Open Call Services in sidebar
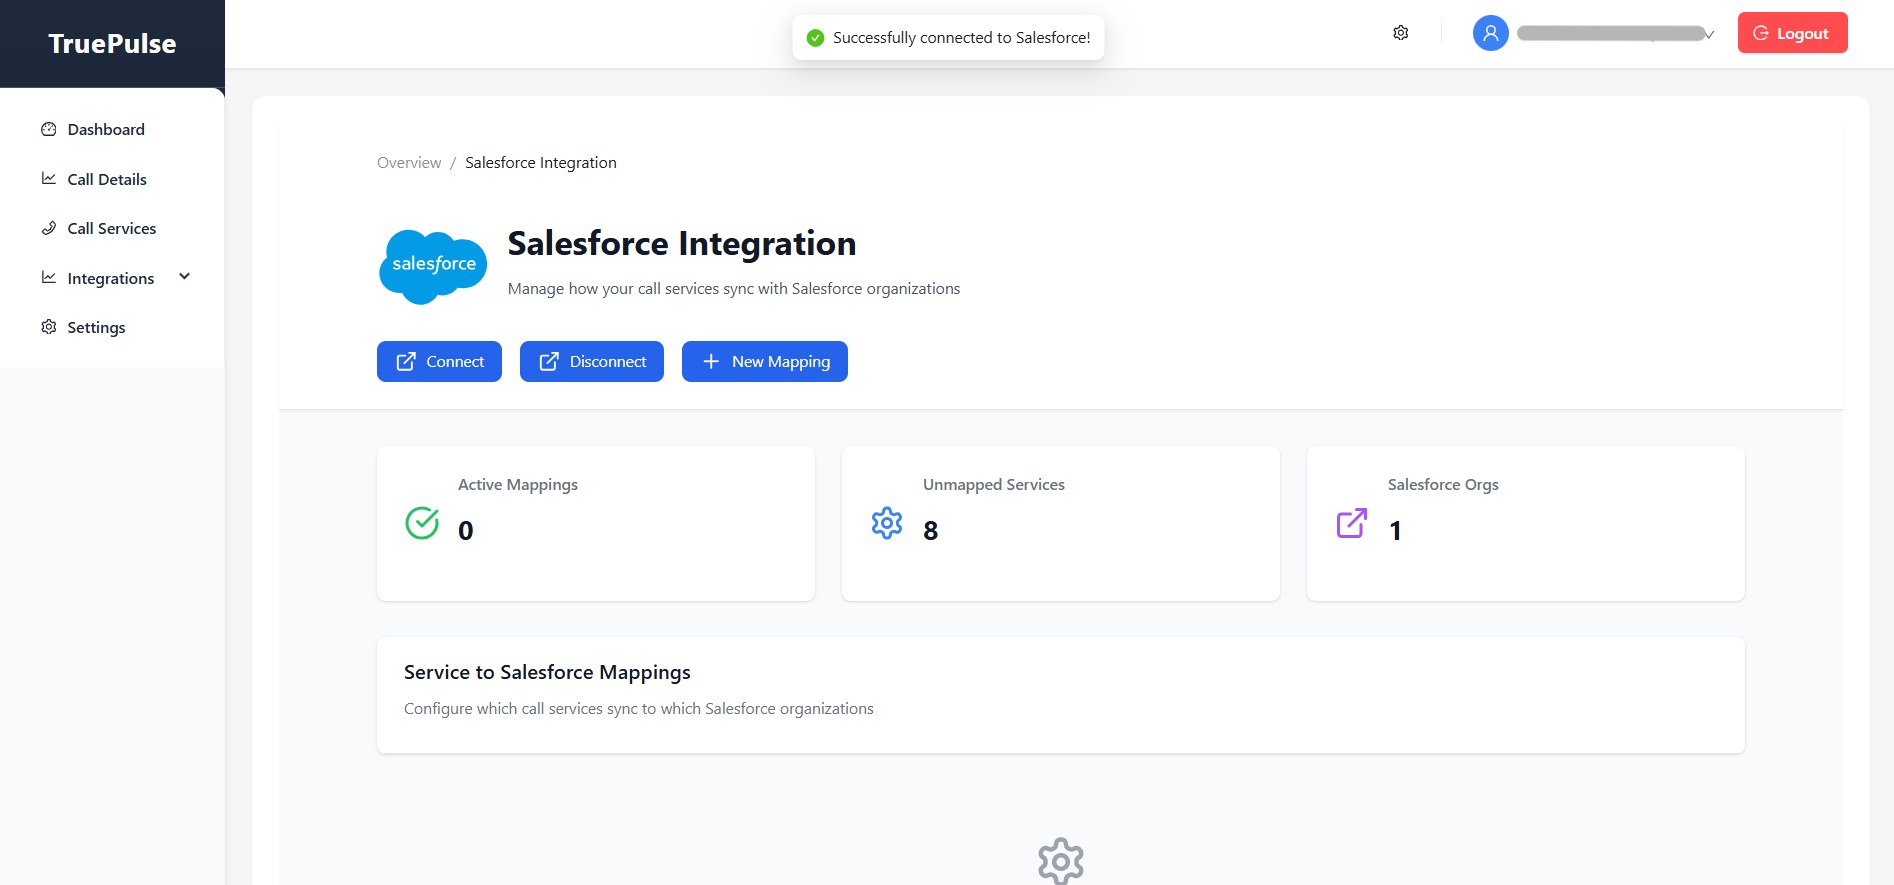This screenshot has width=1894, height=885. 111,228
